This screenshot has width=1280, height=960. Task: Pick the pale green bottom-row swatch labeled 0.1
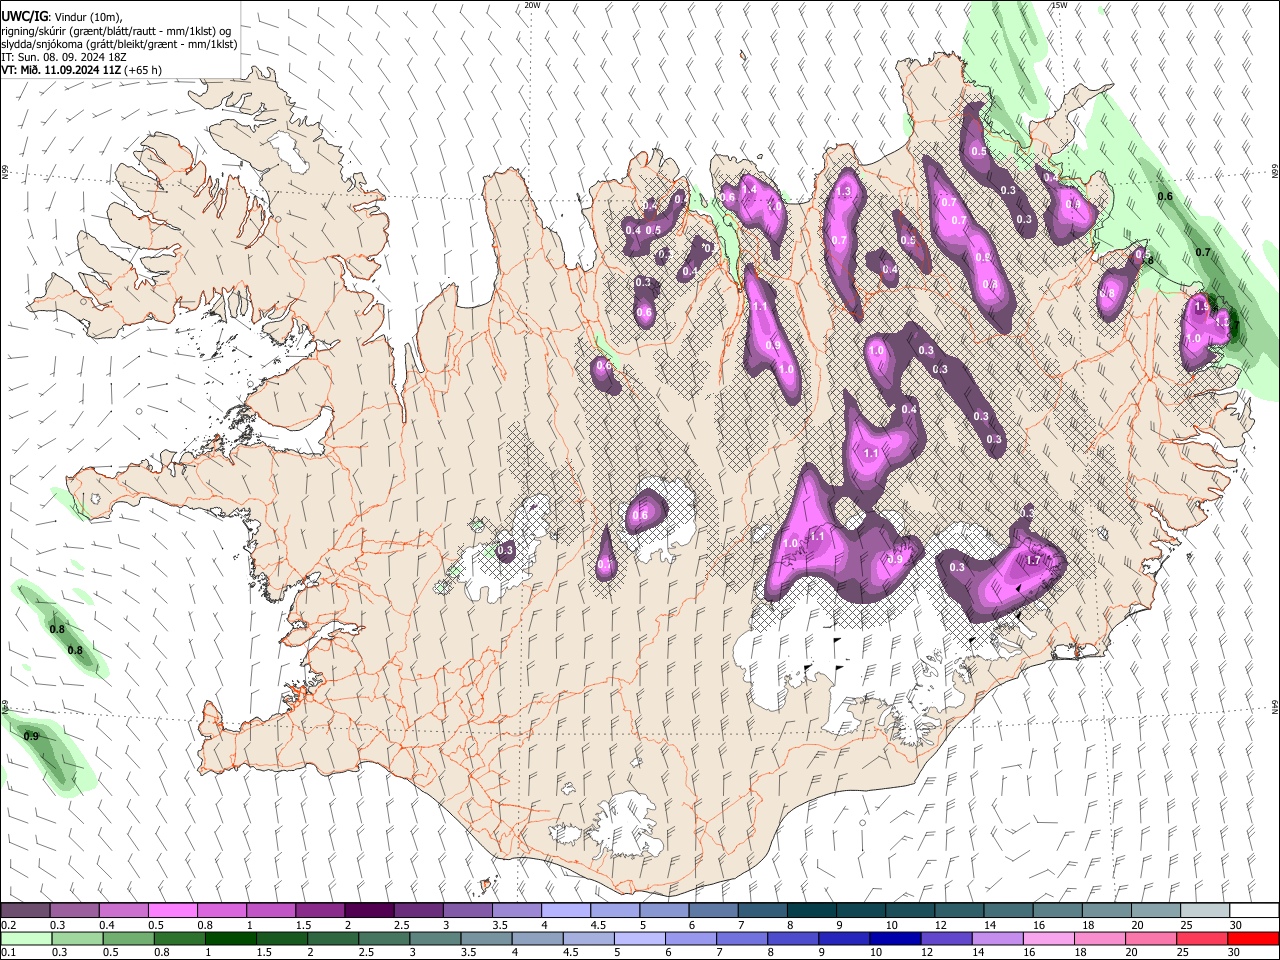tap(26, 938)
